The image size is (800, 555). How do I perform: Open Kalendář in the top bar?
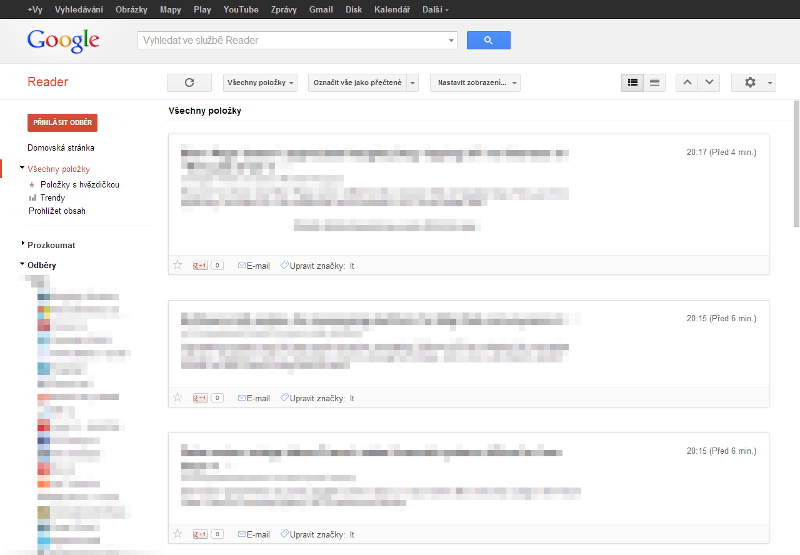(392, 10)
